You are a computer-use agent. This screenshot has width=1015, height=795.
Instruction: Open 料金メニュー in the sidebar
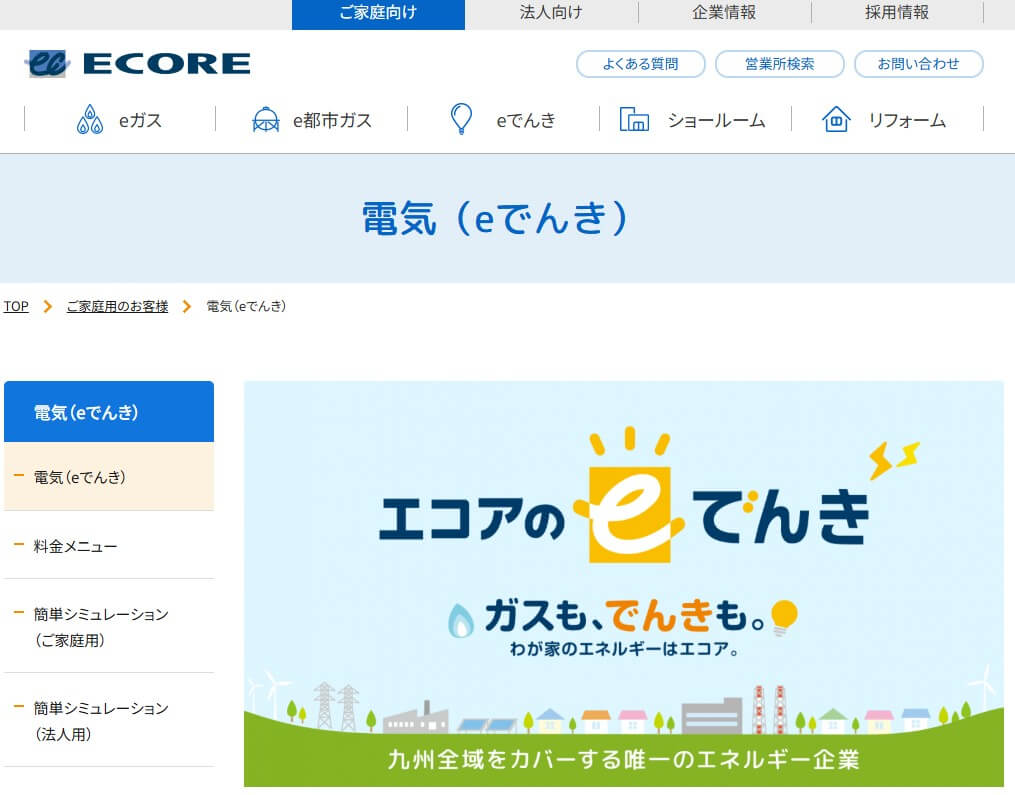pos(82,546)
